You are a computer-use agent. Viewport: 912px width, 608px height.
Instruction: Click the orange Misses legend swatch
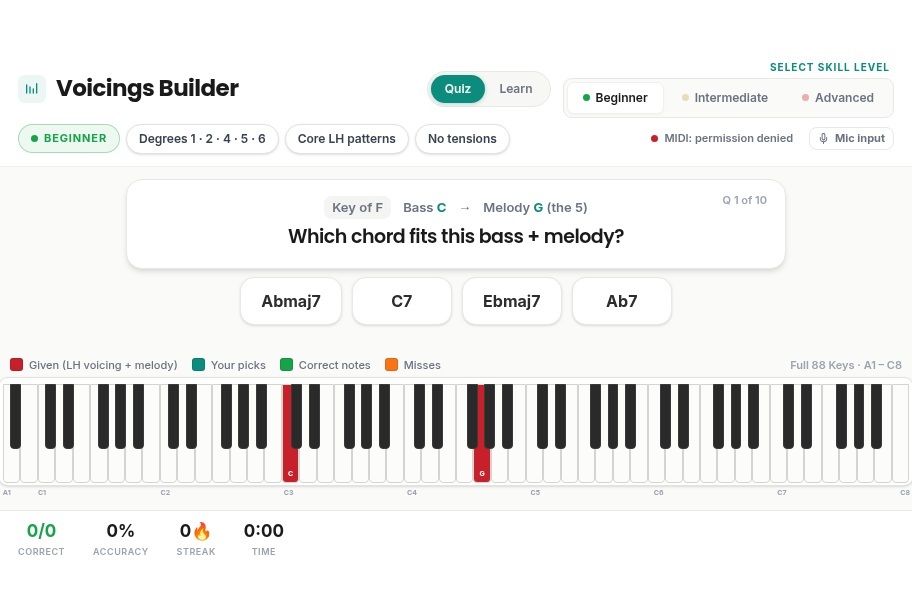[391, 365]
